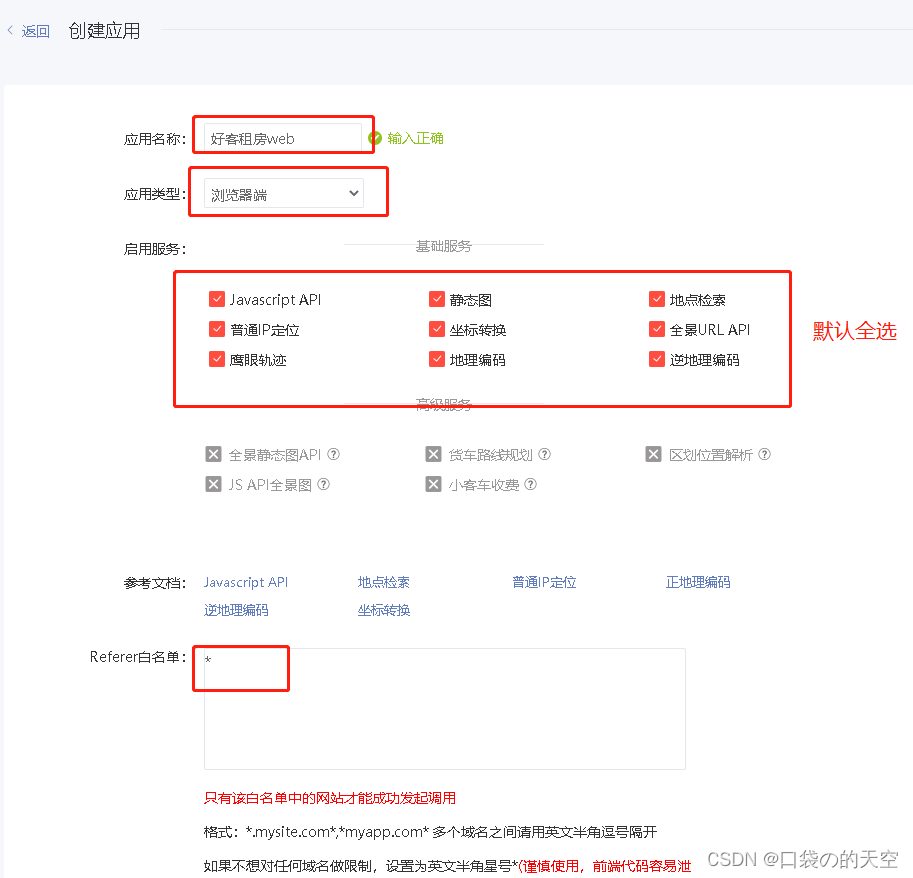Viewport: 913px width, 878px height.
Task: Uncheck the 逆地理编码 checkbox
Action: click(x=657, y=359)
